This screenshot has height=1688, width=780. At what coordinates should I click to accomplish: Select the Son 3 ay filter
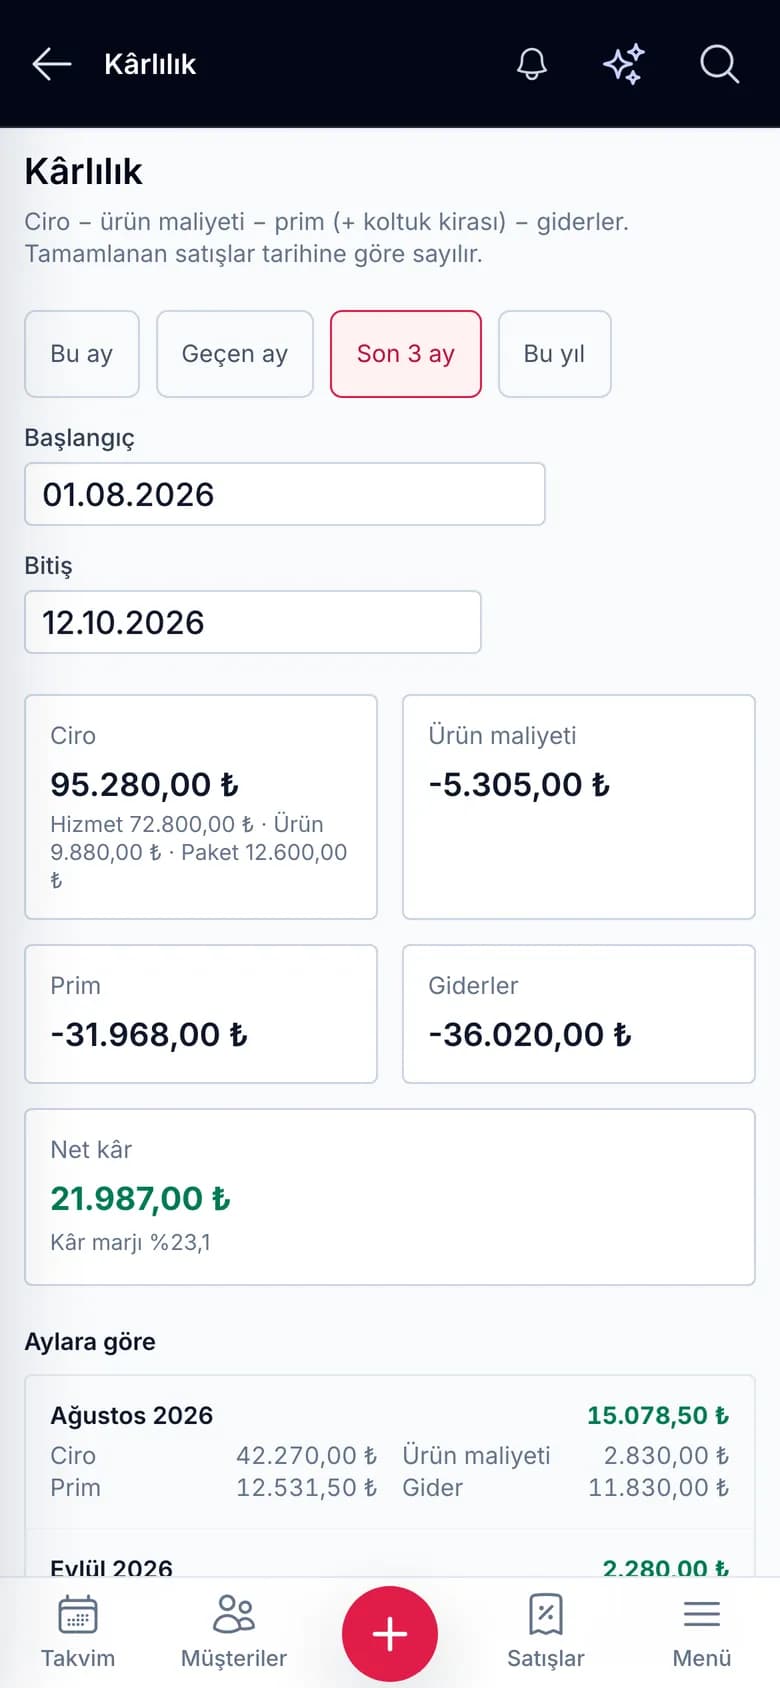pyautogui.click(x=406, y=354)
